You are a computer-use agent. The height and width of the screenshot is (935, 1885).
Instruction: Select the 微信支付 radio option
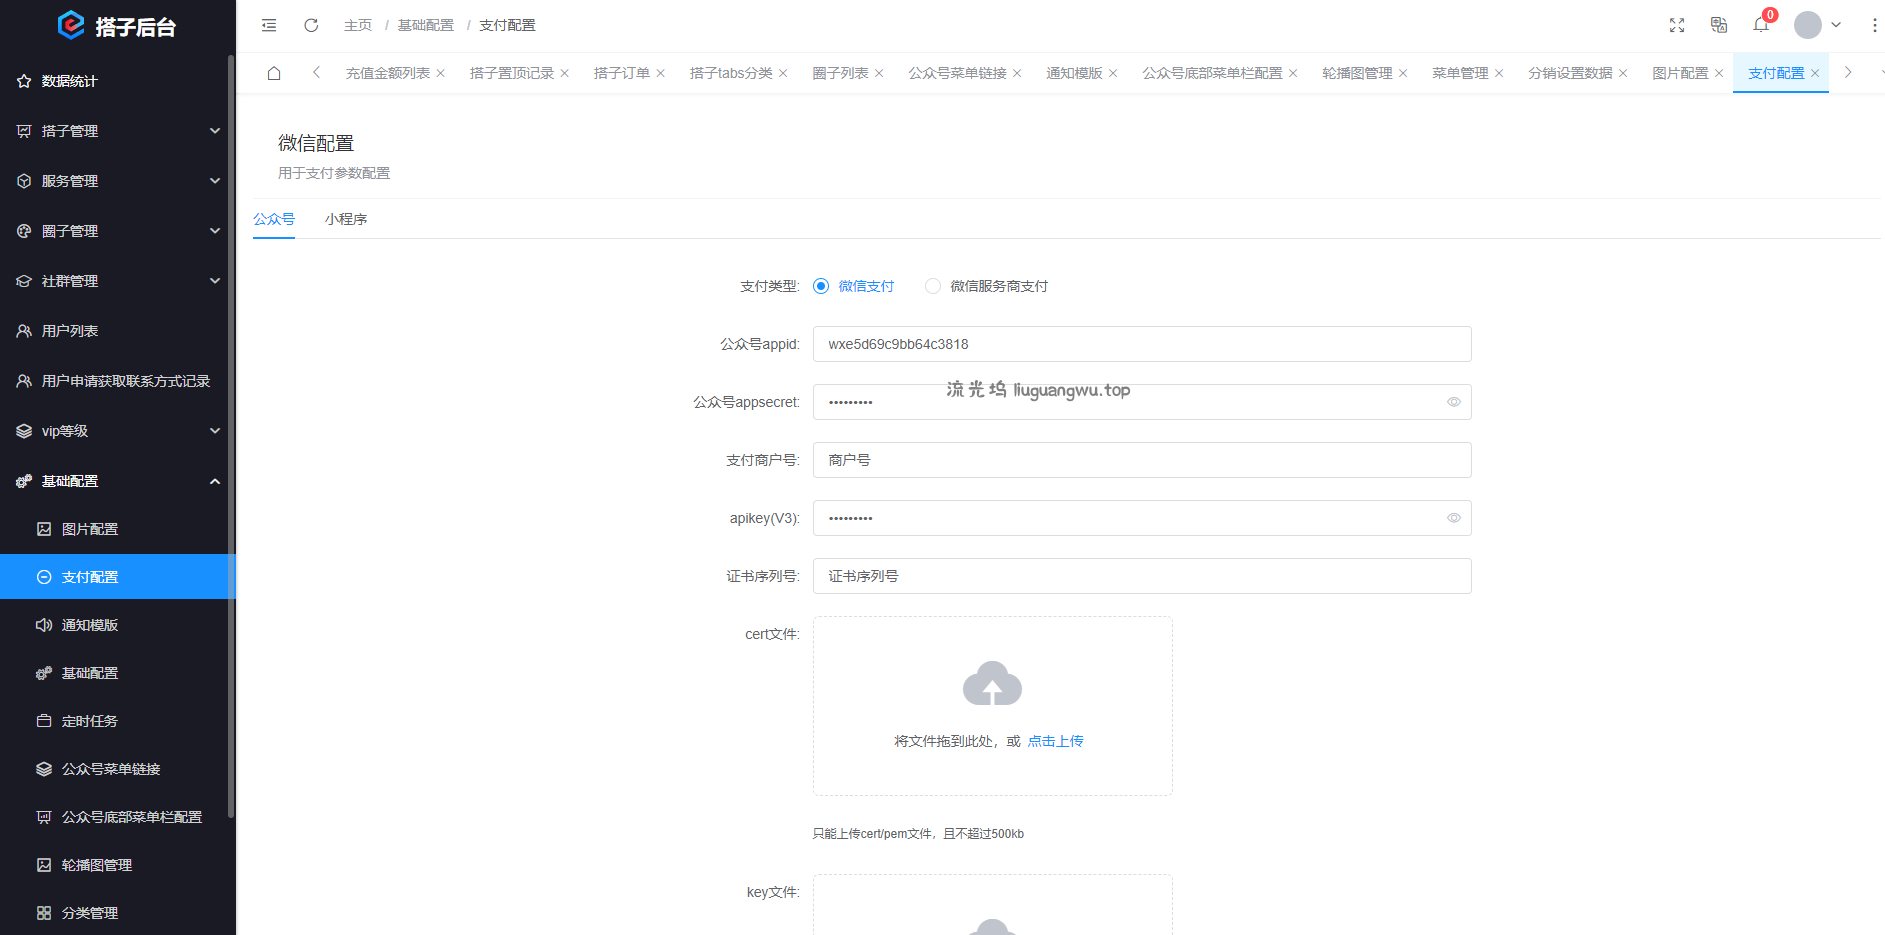click(821, 286)
